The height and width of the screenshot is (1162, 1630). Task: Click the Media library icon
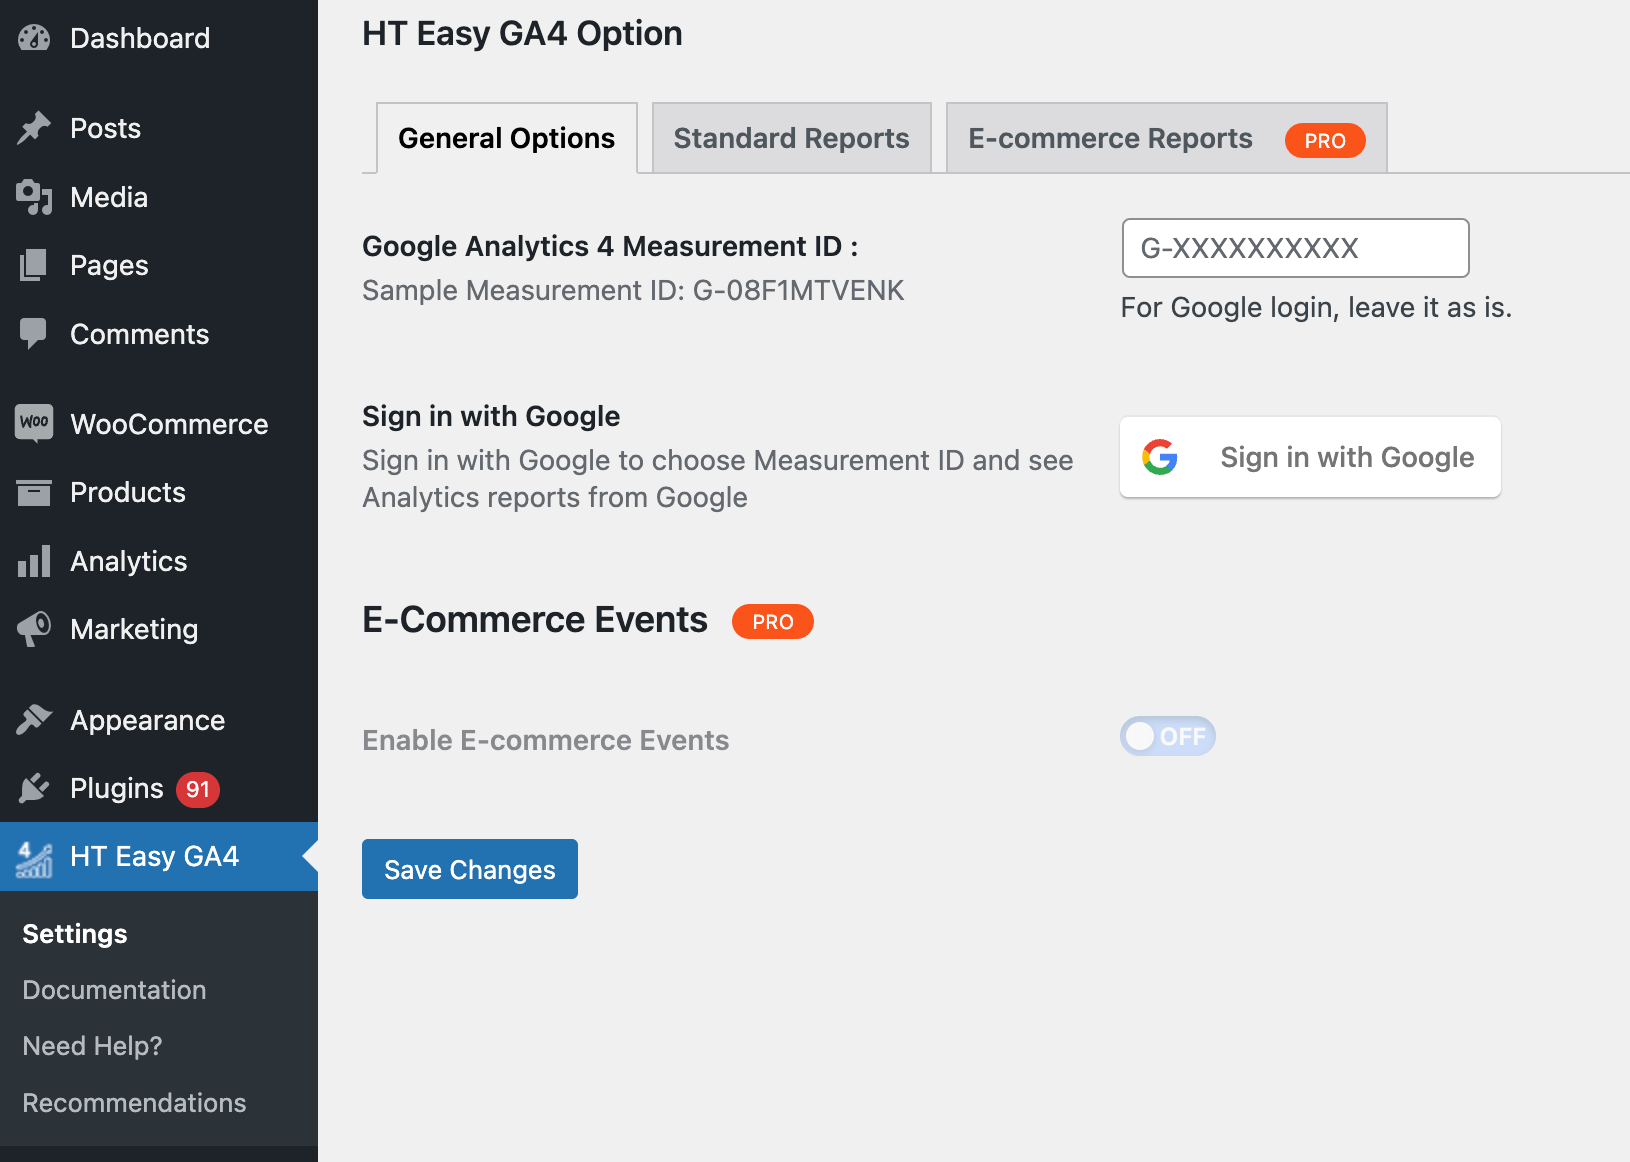click(34, 197)
